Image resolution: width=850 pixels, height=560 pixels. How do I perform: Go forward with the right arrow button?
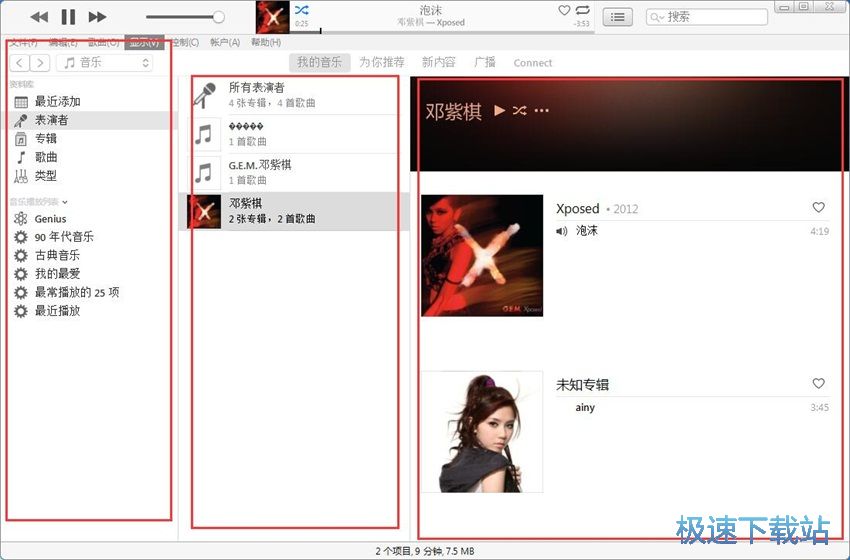[x=40, y=63]
